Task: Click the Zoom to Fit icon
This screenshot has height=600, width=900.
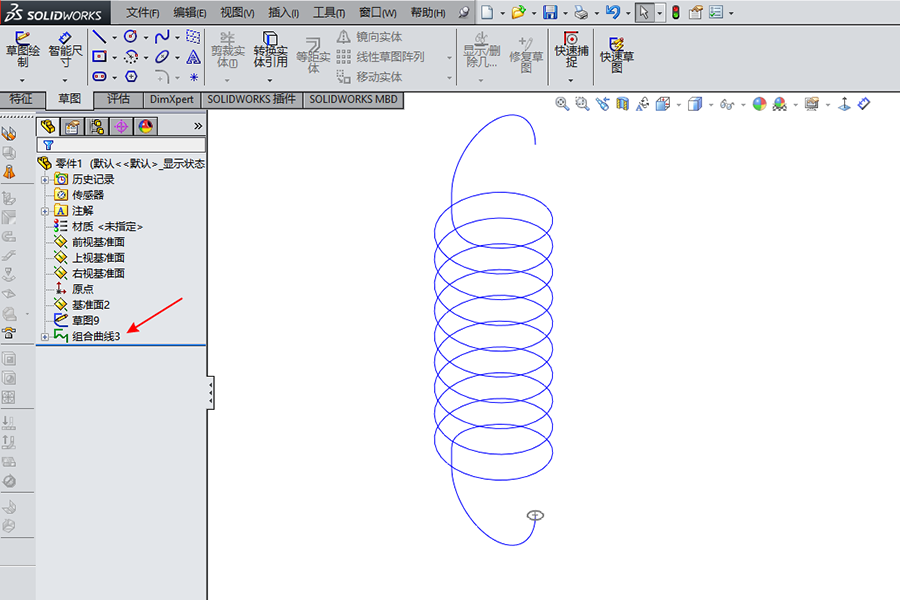Action: tap(562, 104)
